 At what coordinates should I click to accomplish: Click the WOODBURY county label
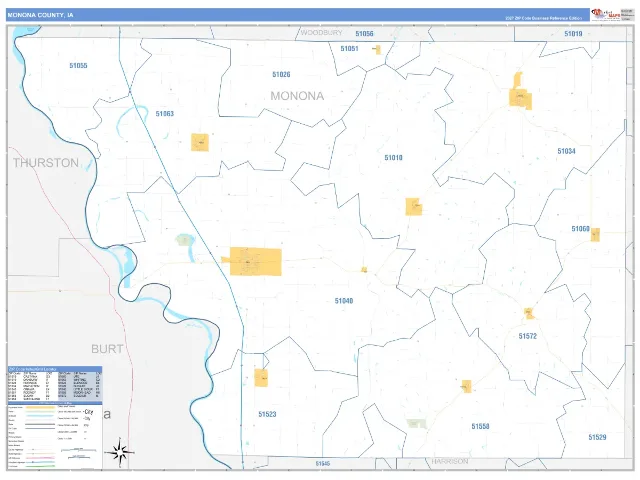point(321,33)
